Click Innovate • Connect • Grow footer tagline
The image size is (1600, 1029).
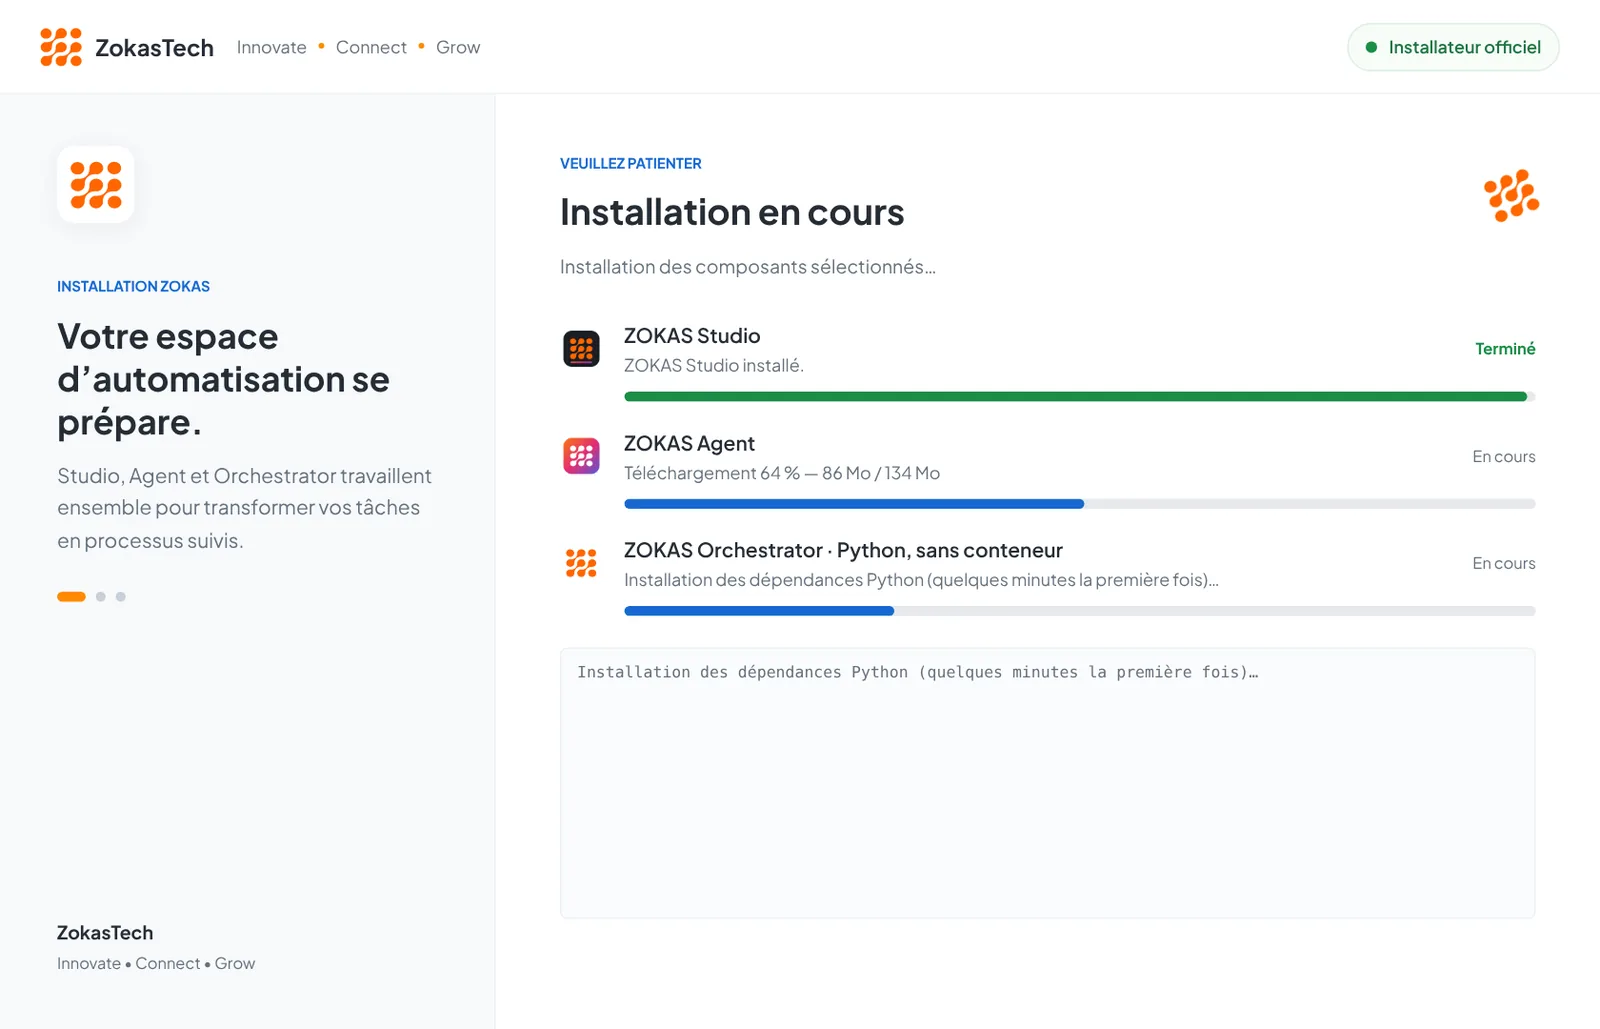(x=156, y=964)
